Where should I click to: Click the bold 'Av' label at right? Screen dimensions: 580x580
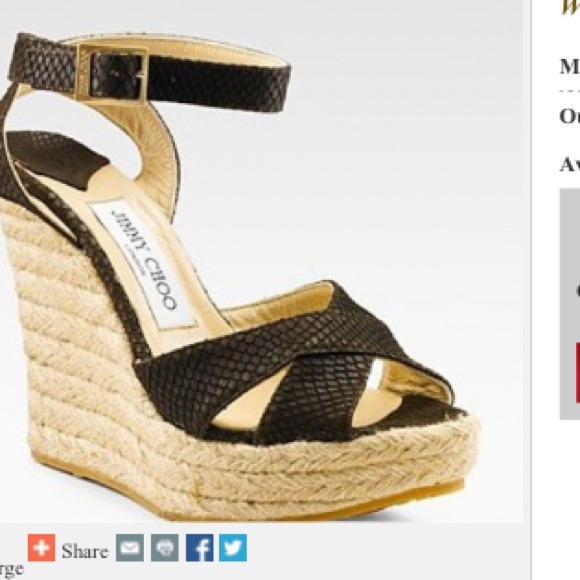[570, 165]
